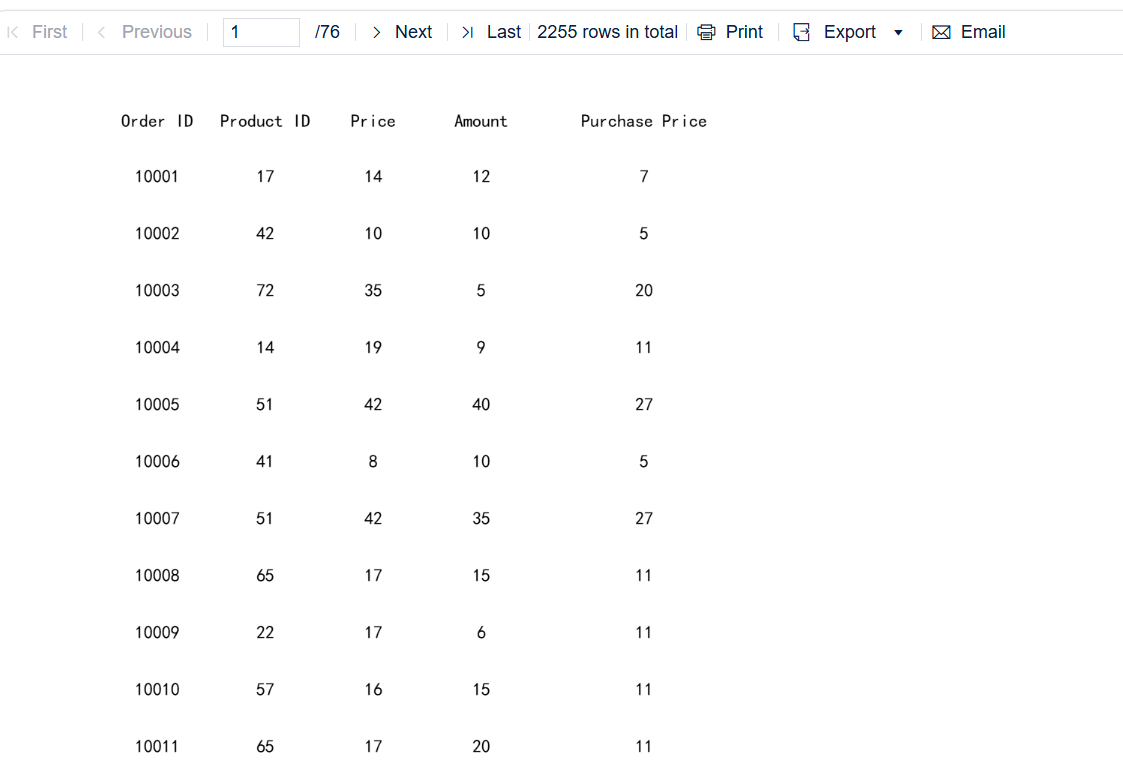Click Amount 20 in order 10011
This screenshot has height=765, width=1123.
[x=481, y=746]
